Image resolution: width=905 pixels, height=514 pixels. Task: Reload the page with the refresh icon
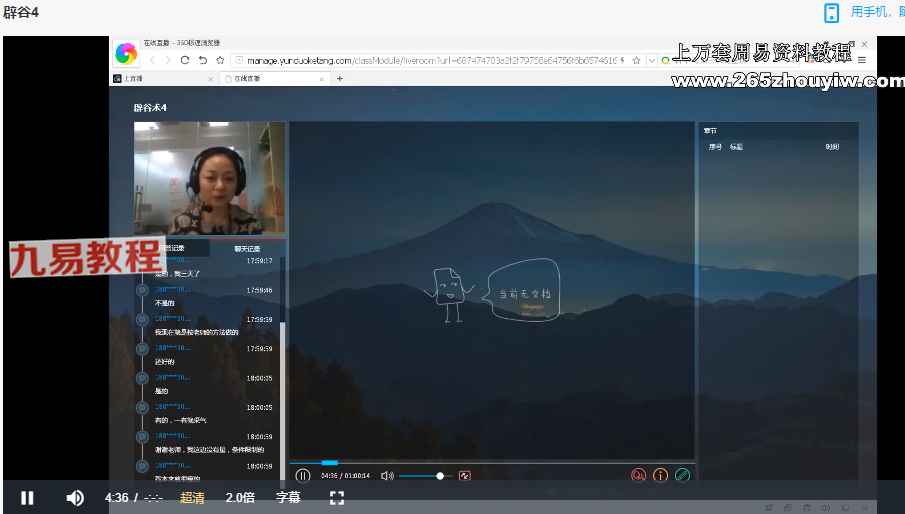[x=185, y=60]
